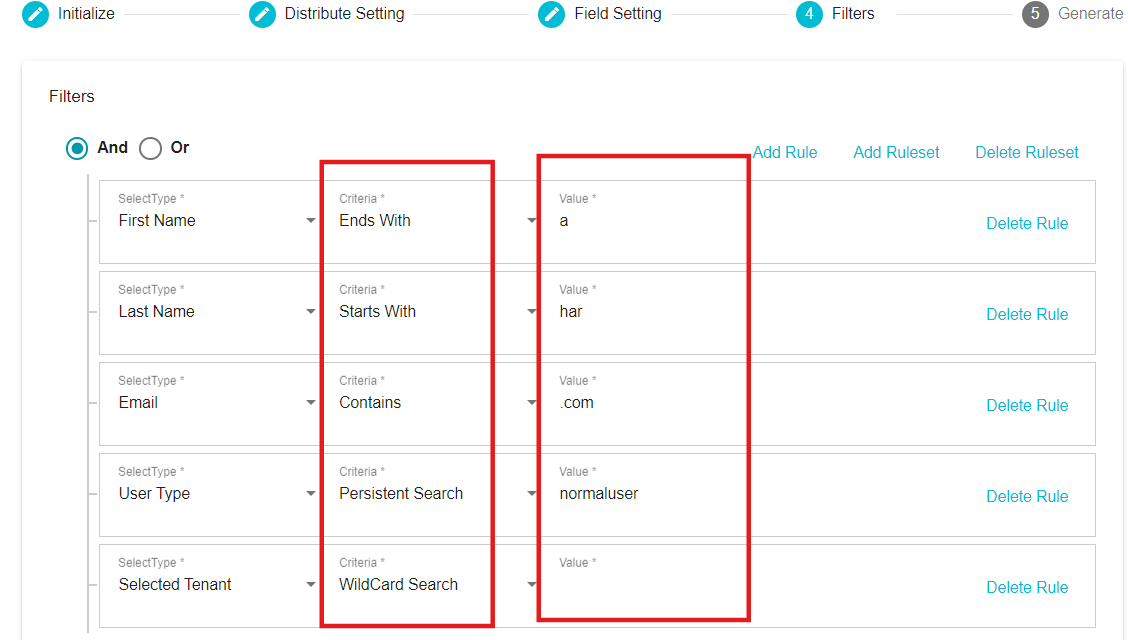The image size is (1128, 640).
Task: Expand the Contains criteria dropdown arrow
Action: point(532,403)
